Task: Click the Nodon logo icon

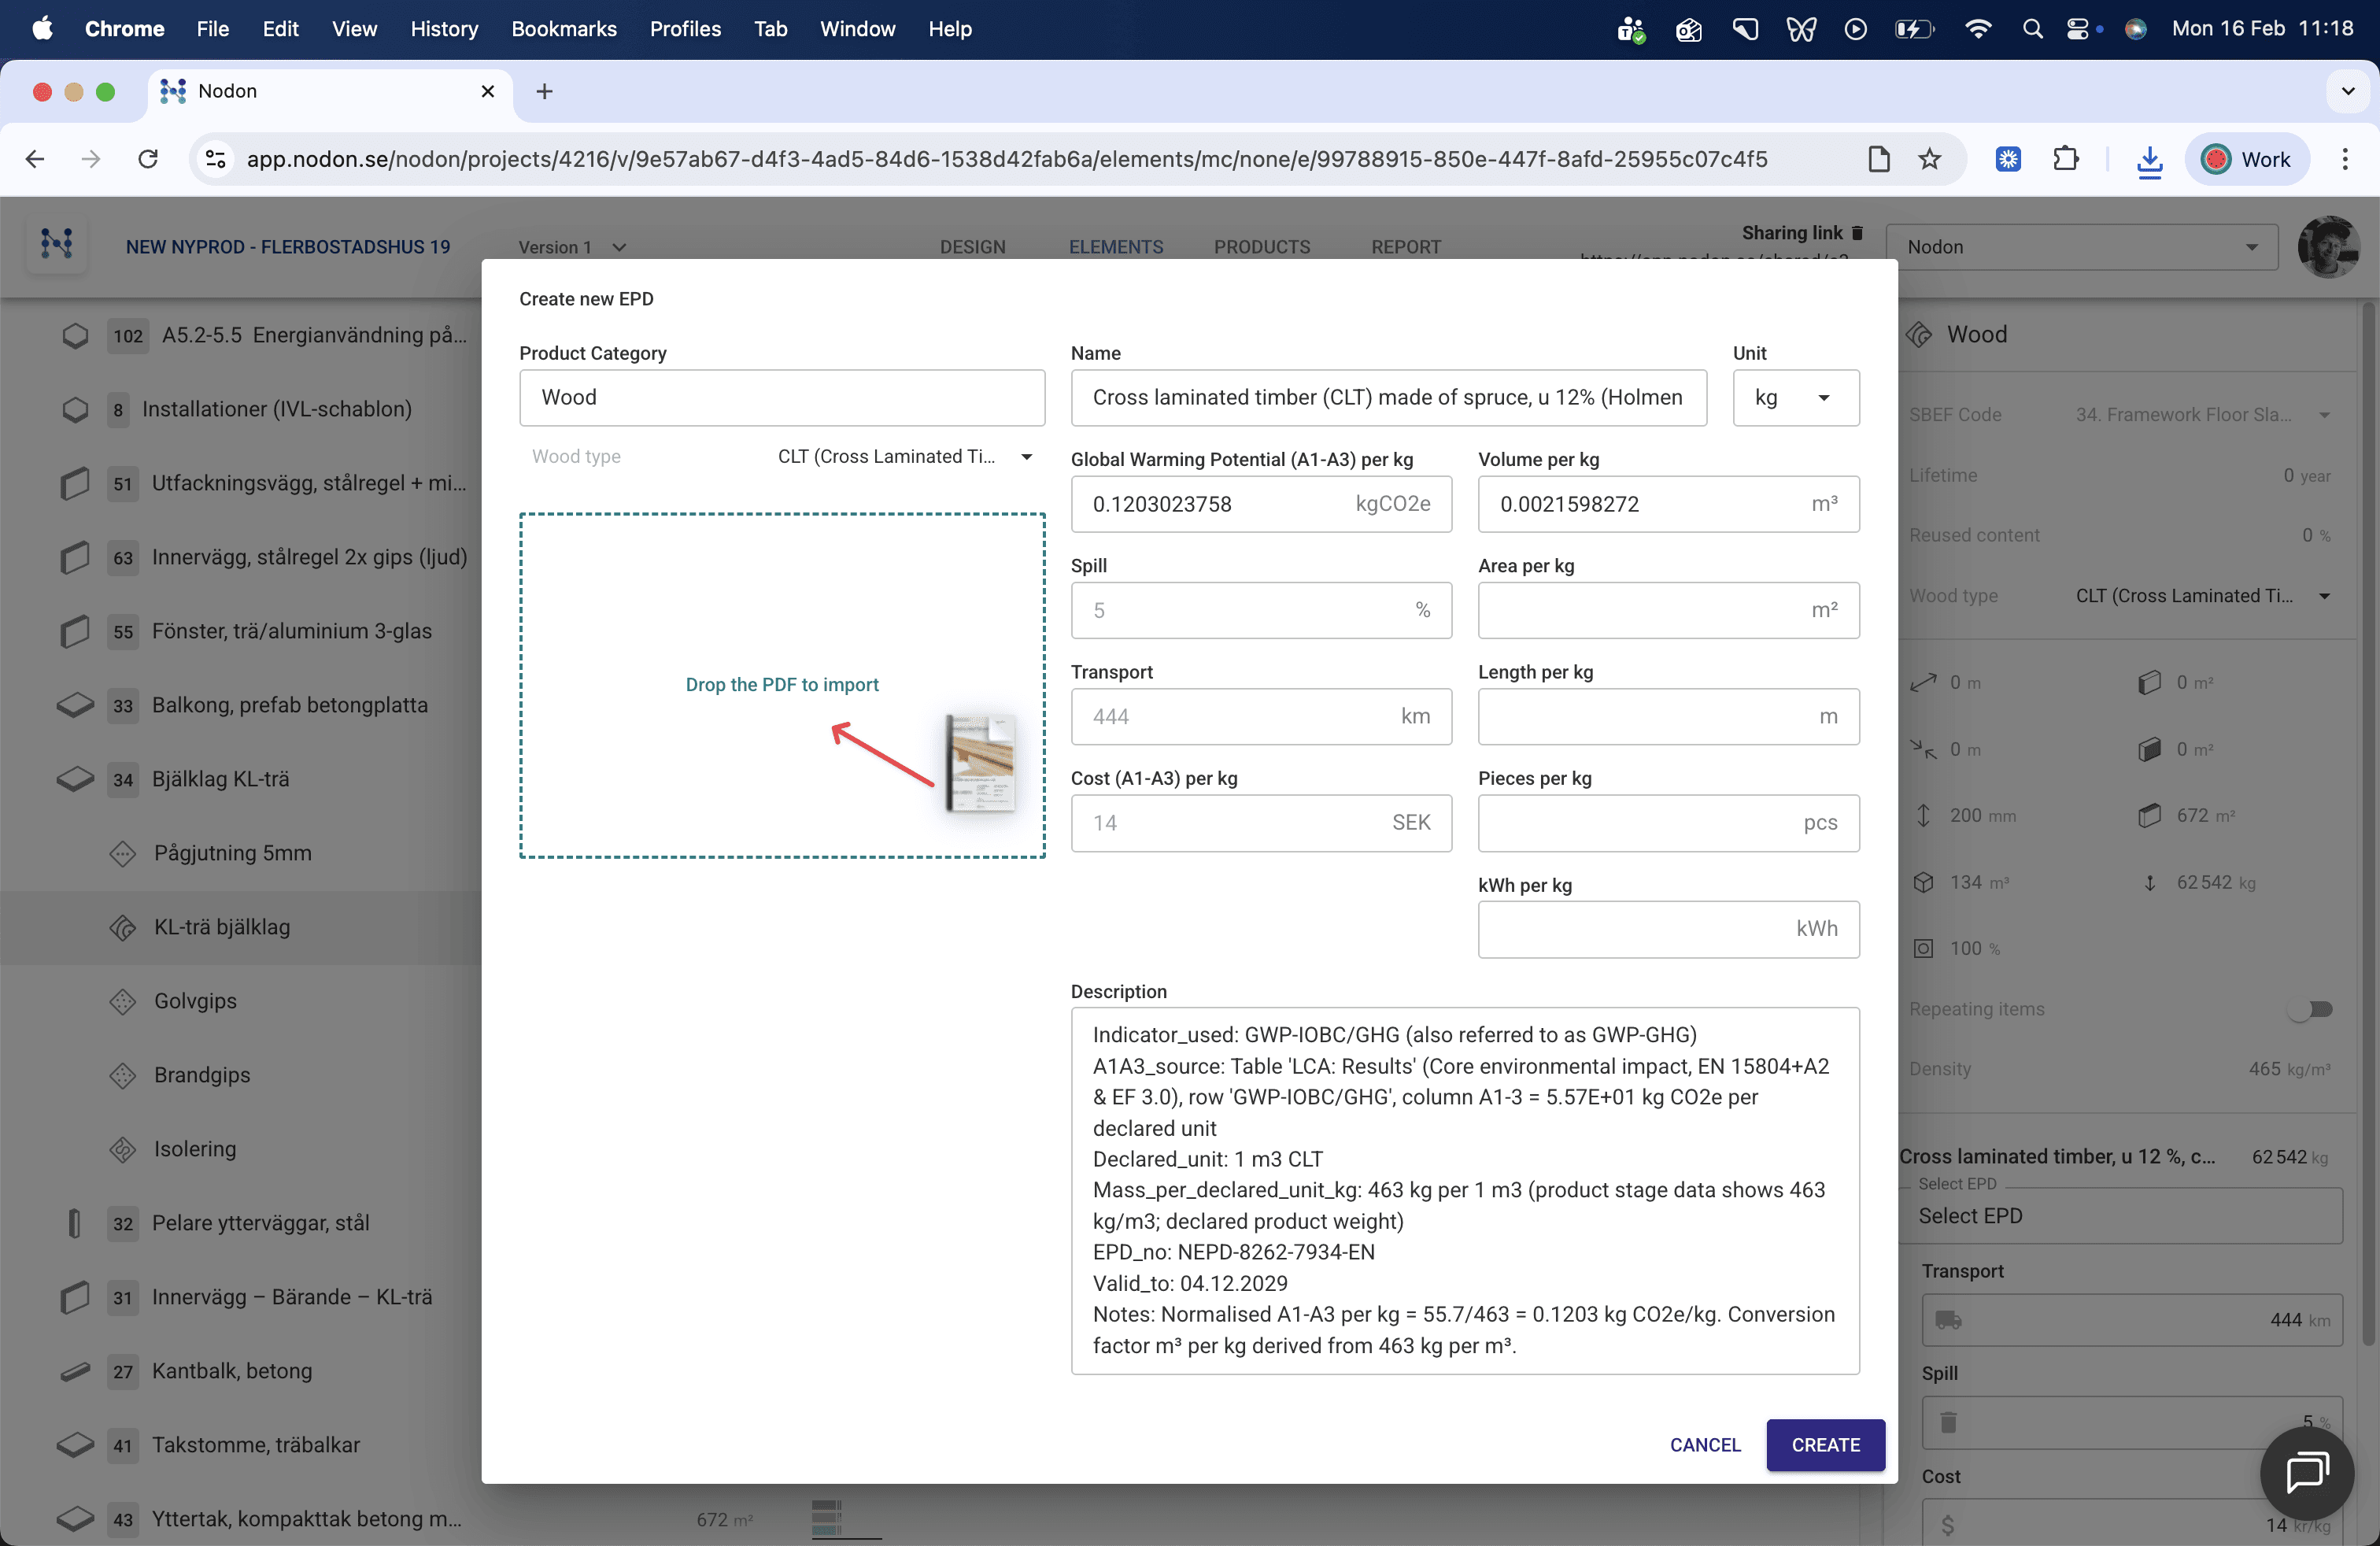Action: (56, 244)
